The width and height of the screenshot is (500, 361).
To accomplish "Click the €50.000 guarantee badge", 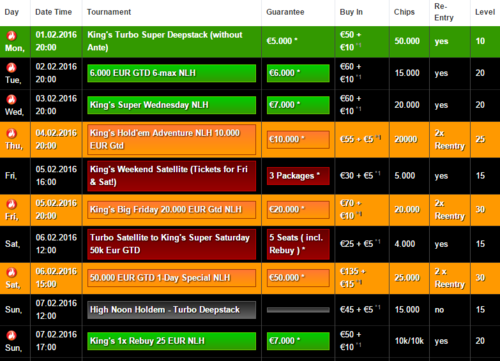I will click(298, 278).
